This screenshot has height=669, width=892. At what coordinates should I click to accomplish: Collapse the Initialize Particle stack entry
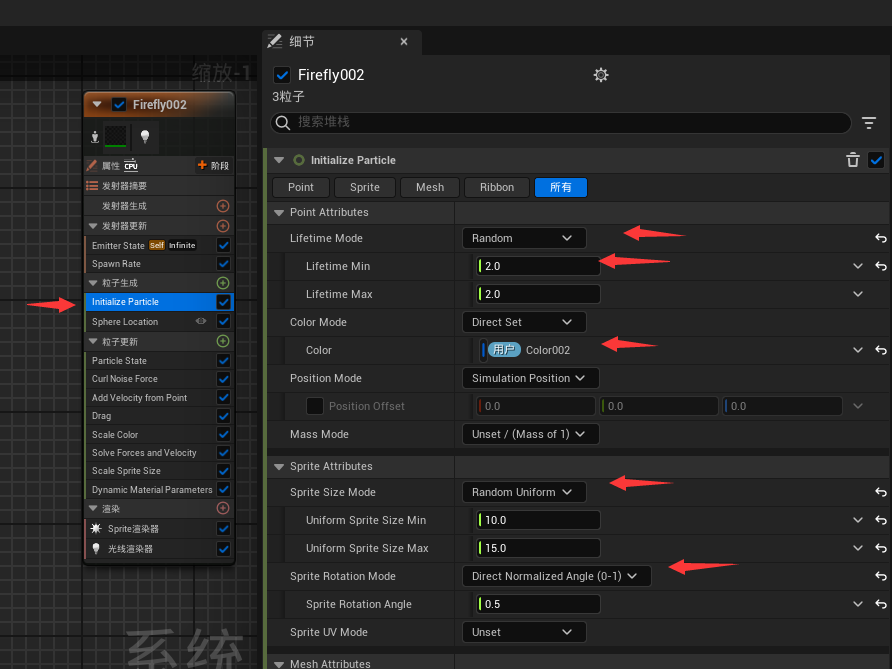[279, 160]
